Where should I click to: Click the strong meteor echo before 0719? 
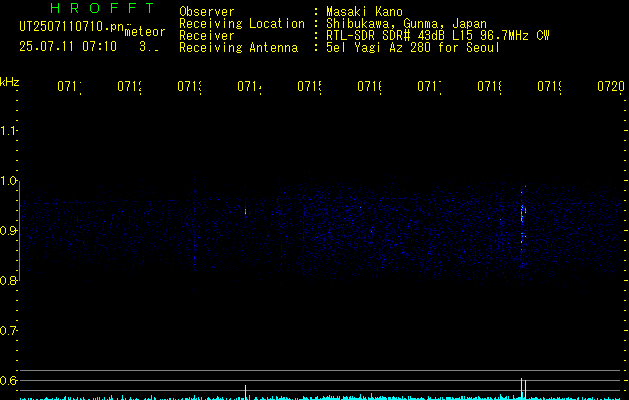(522, 215)
